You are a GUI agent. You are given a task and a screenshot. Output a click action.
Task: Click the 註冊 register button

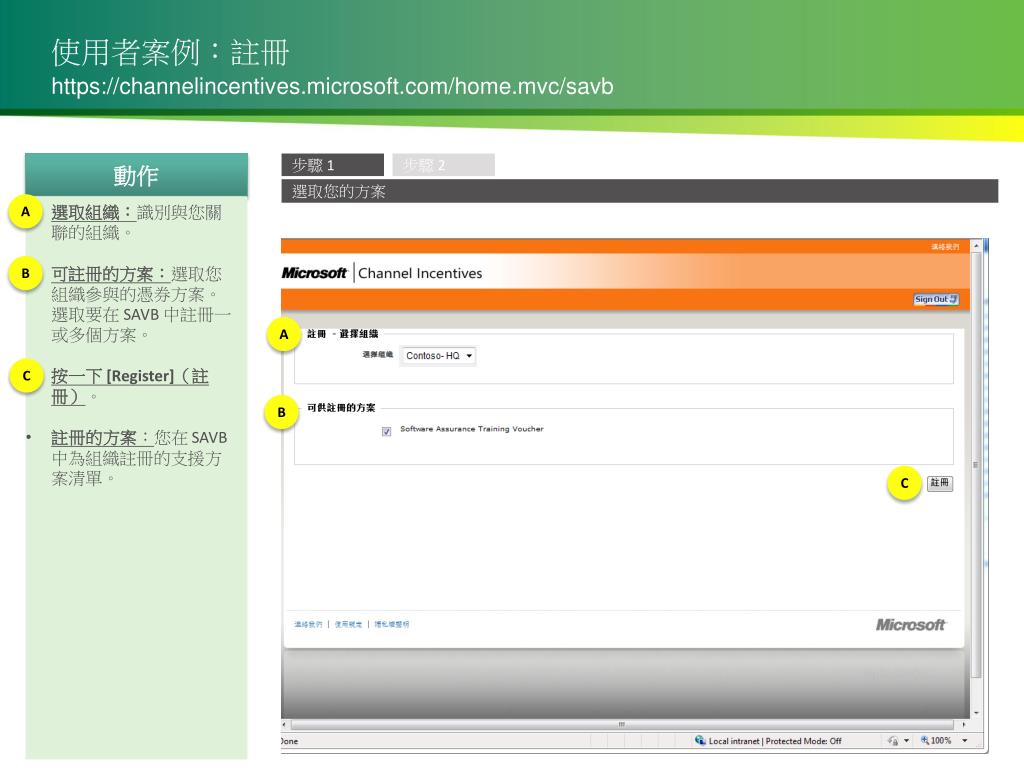940,483
